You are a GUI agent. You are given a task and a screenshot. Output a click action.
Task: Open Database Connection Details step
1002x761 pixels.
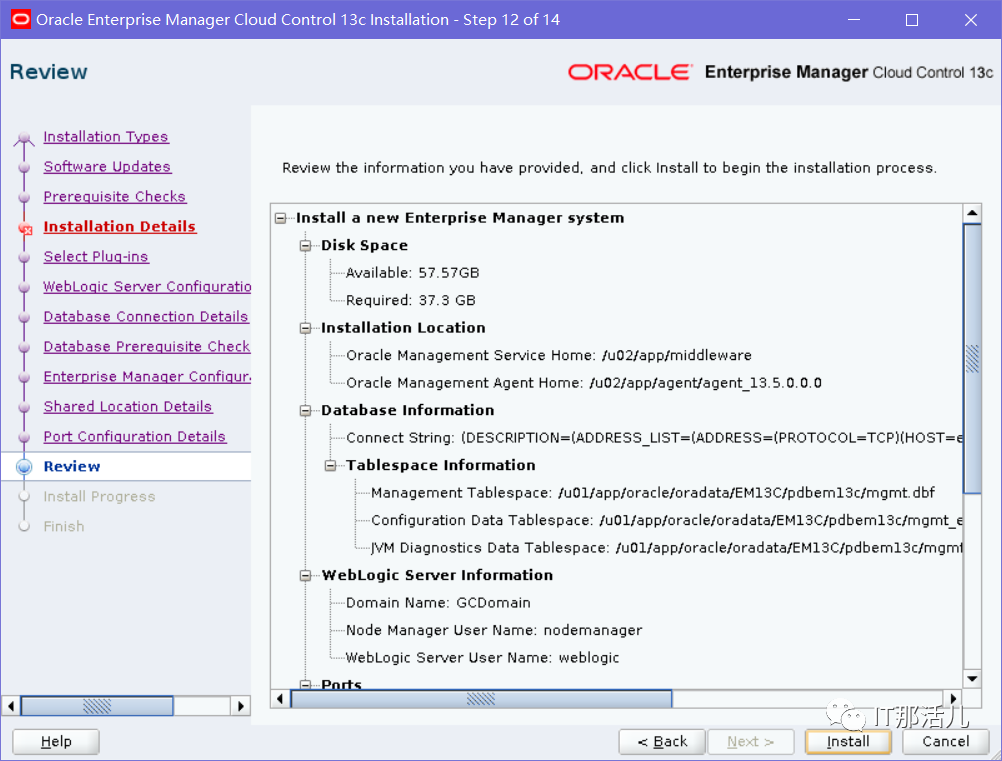[x=146, y=317]
